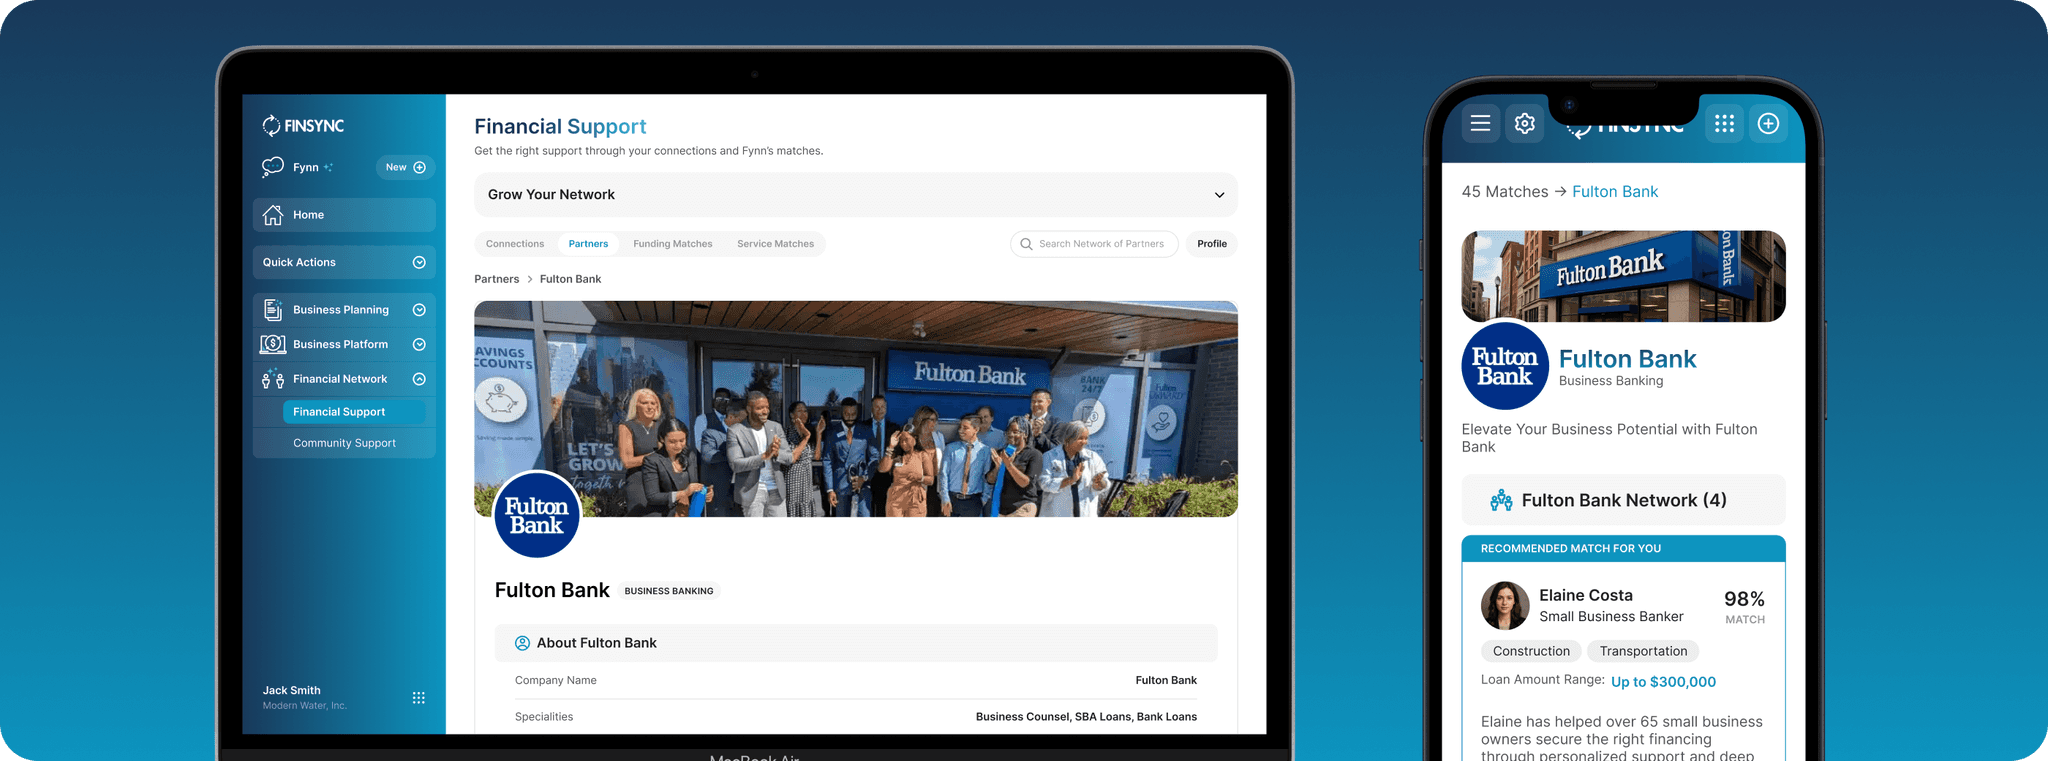The width and height of the screenshot is (2048, 761).
Task: Click the Up to $300,000 loan range
Action: click(x=1663, y=682)
